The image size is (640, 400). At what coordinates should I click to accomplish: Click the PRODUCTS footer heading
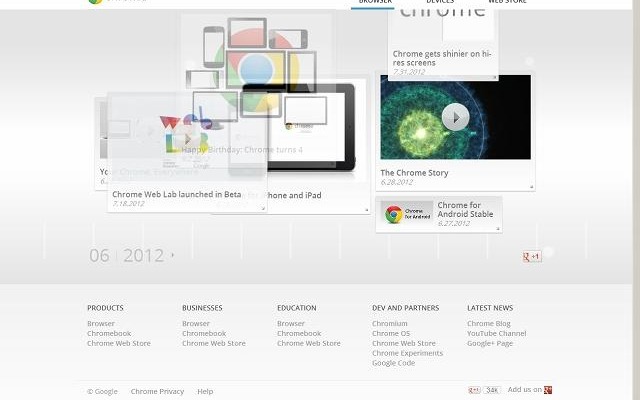click(105, 308)
